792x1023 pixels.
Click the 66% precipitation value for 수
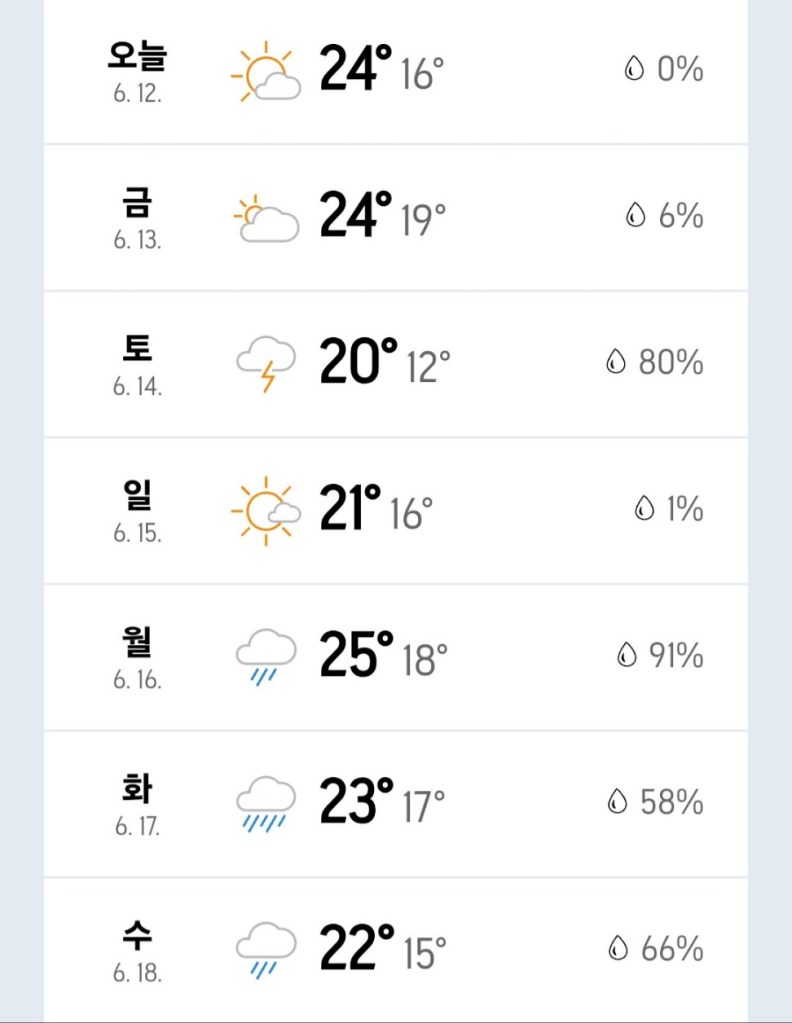672,948
